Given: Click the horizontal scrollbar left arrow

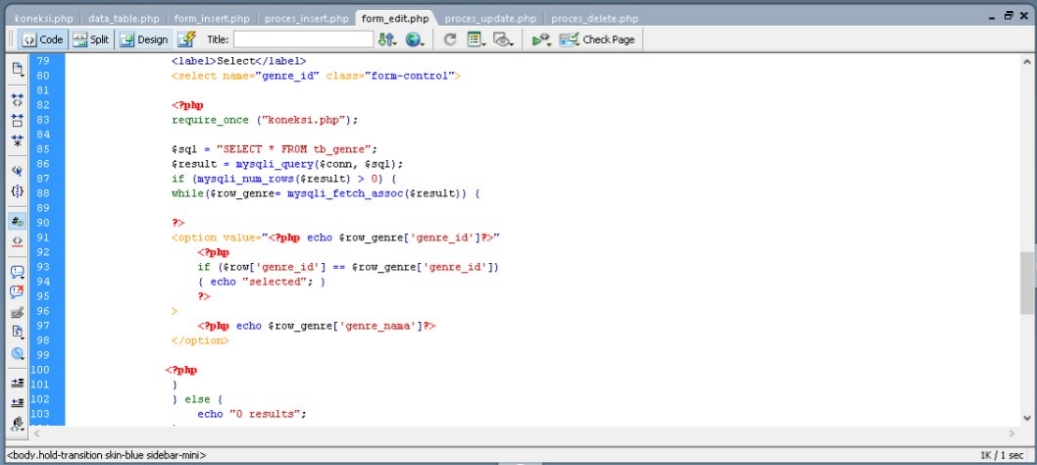Looking at the screenshot, I should pyautogui.click(x=37, y=434).
